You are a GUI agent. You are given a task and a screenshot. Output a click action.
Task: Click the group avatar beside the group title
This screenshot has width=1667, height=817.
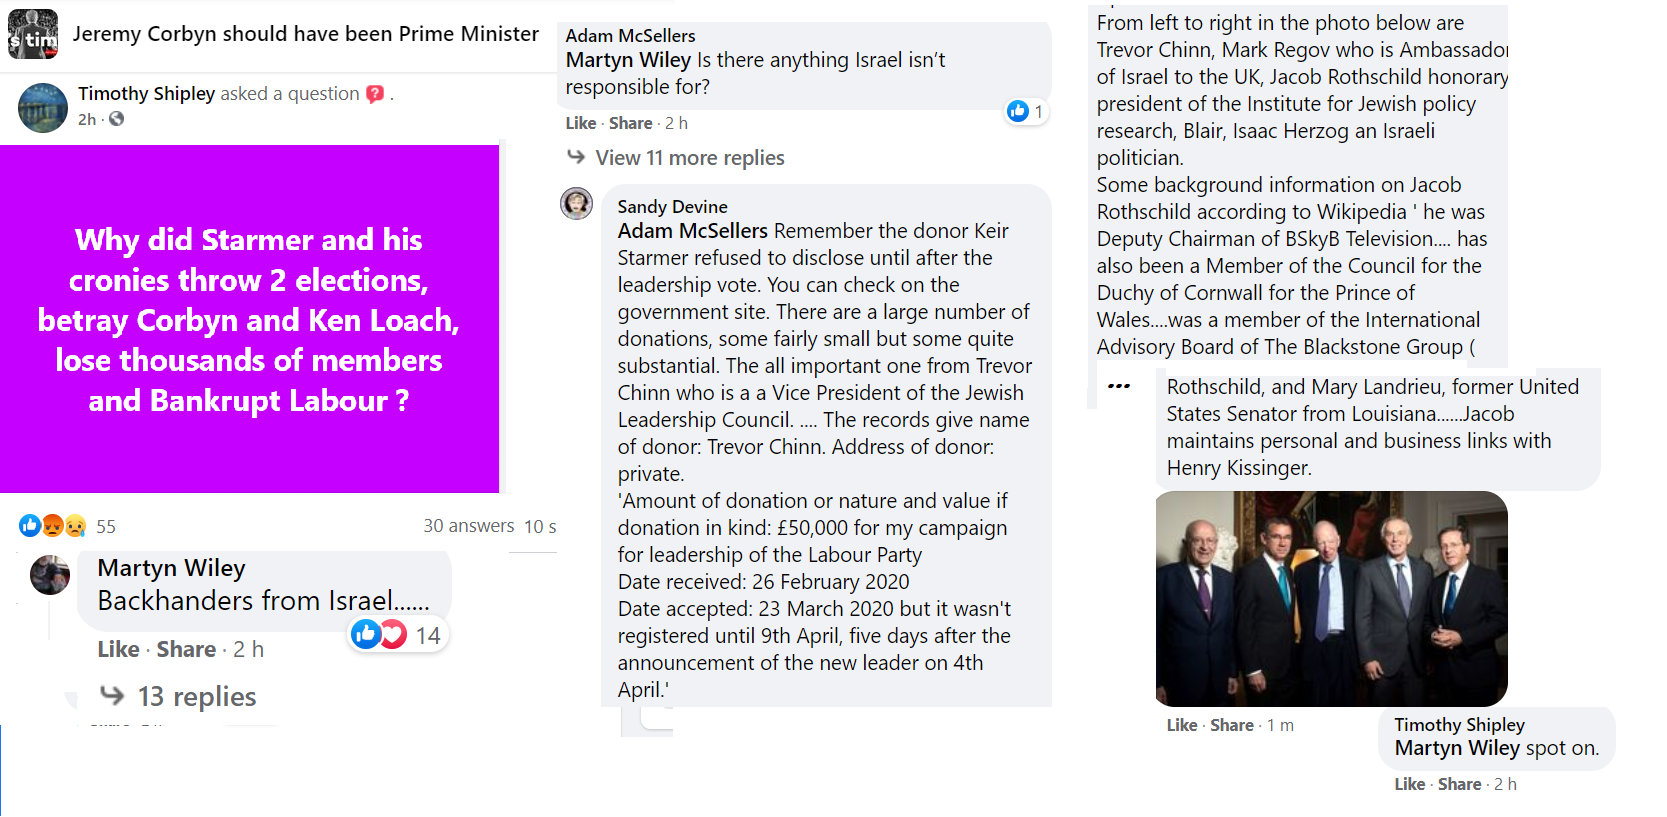33,34
